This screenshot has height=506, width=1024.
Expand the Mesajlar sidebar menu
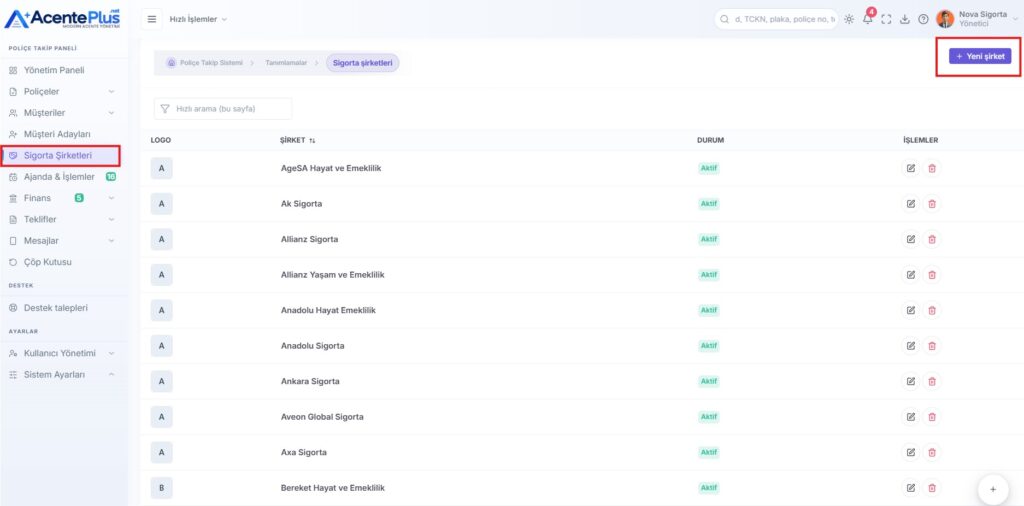click(63, 241)
